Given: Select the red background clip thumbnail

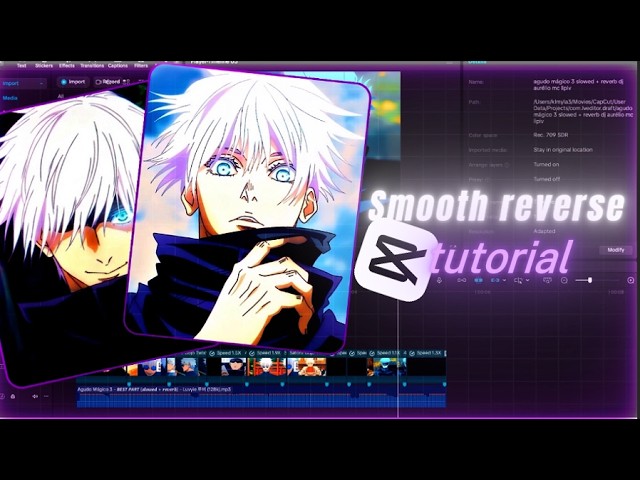Looking at the screenshot, I should coord(268,367).
